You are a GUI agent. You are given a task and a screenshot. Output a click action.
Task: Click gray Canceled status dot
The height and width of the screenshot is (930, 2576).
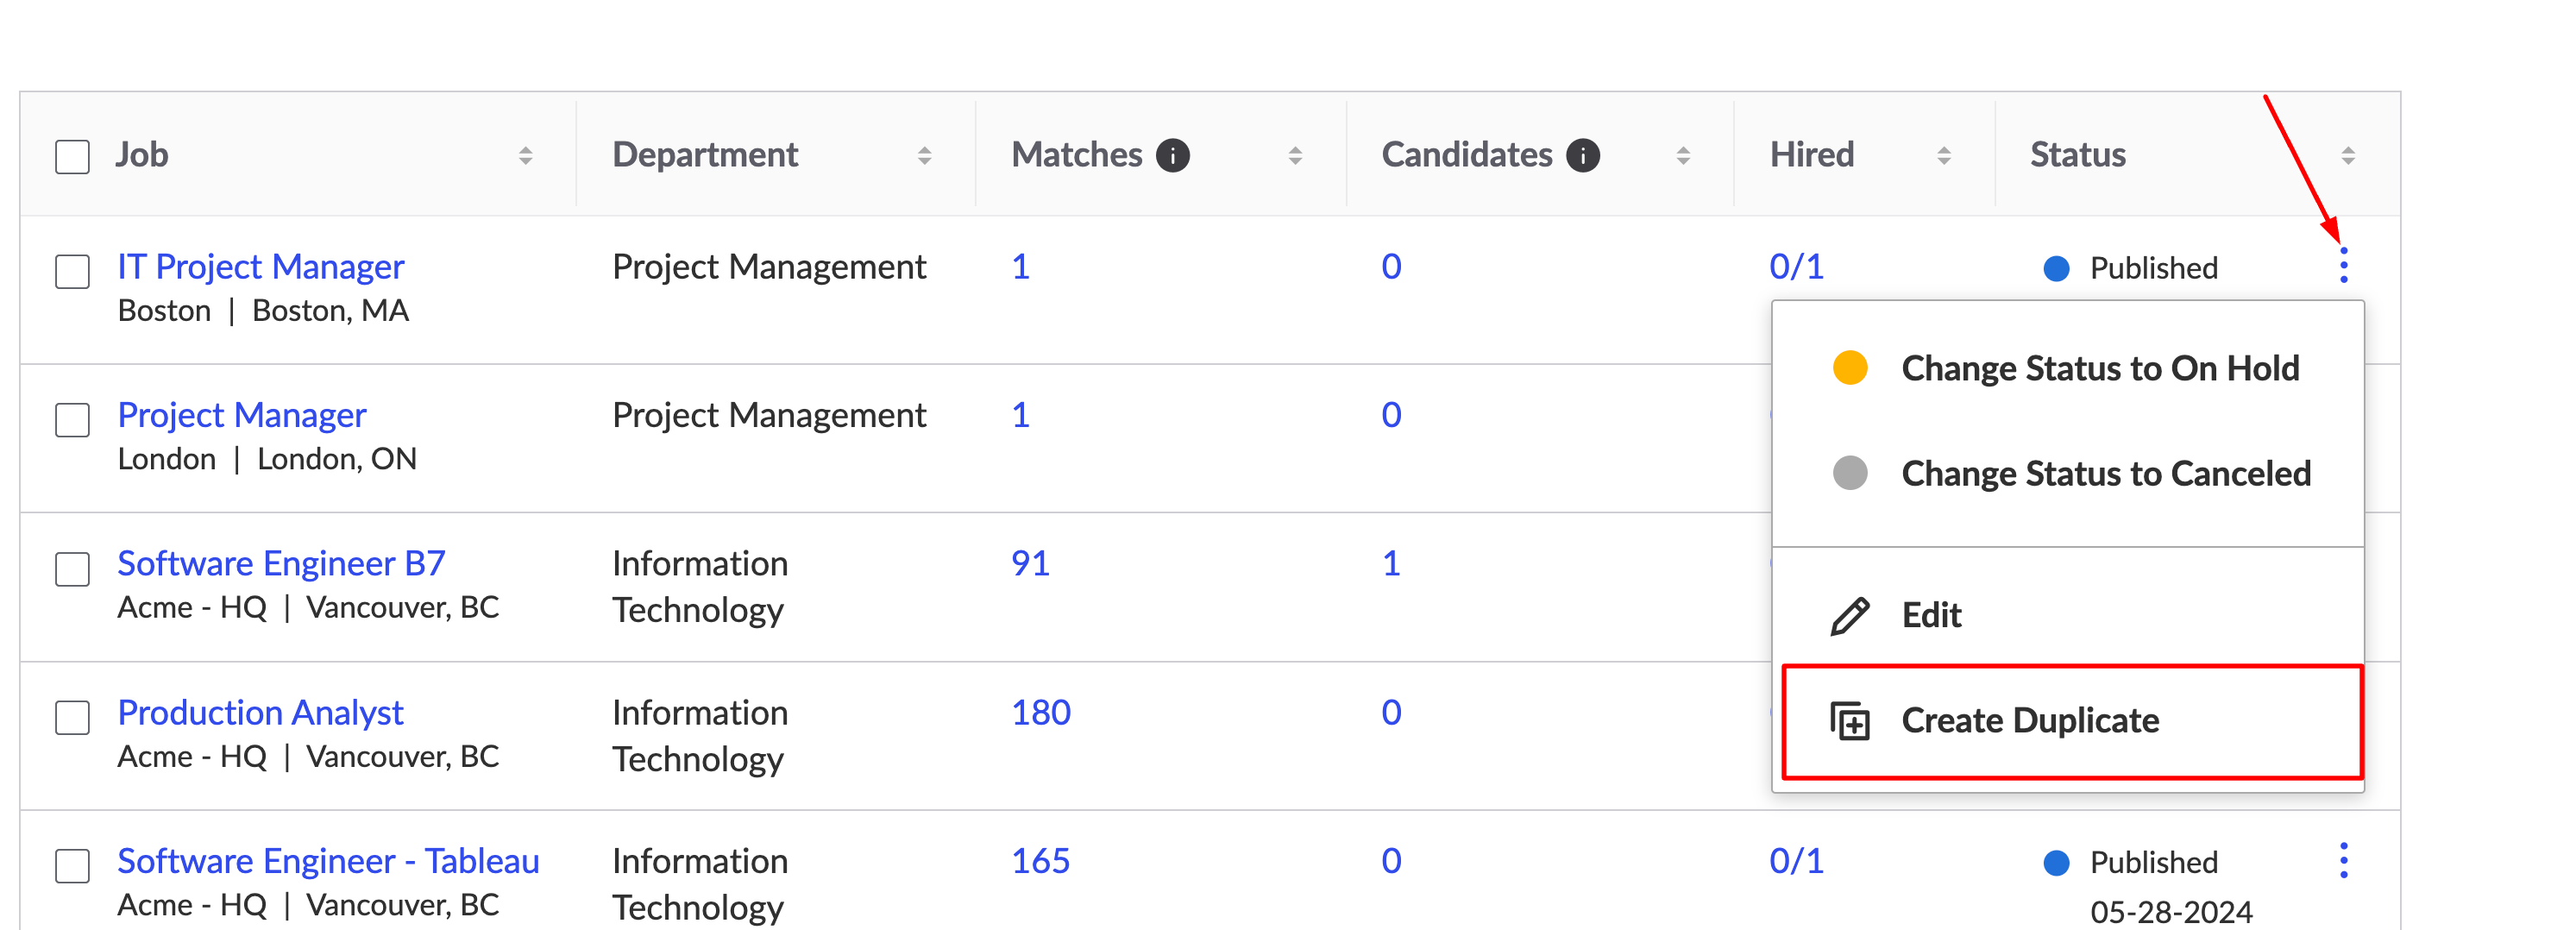pyautogui.click(x=1850, y=473)
